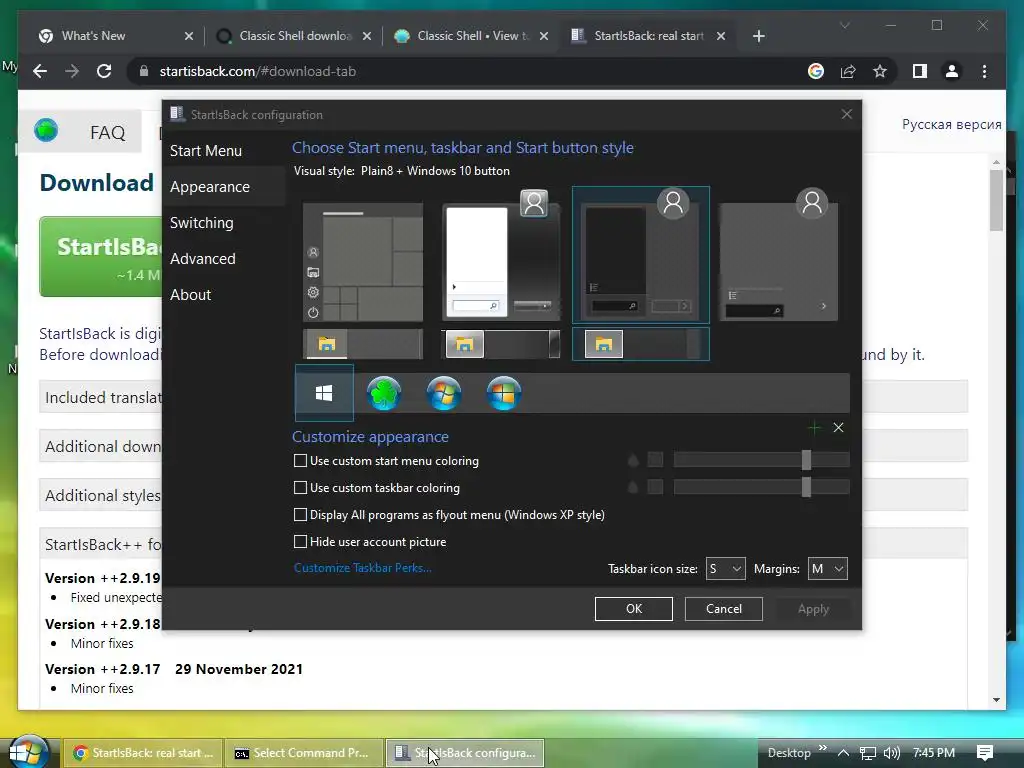The image size is (1024, 768).
Task: Expand the Included translations section
Action: [x=101, y=397]
